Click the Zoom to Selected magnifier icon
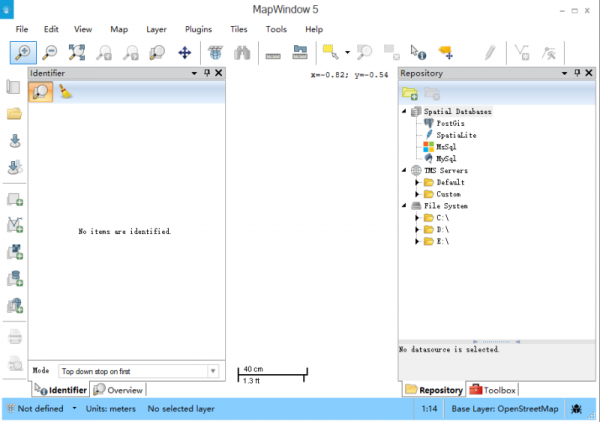The height and width of the screenshot is (422, 600). pyautogui.click(x=364, y=53)
